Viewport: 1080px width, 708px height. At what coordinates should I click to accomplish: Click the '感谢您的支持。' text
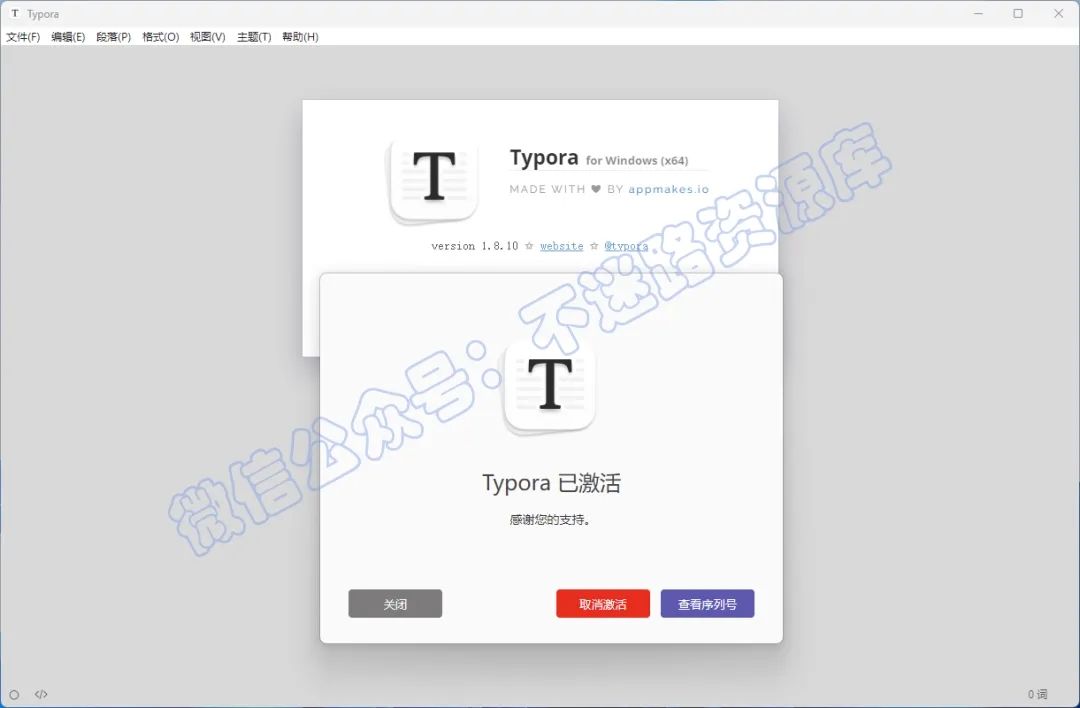(x=550, y=520)
